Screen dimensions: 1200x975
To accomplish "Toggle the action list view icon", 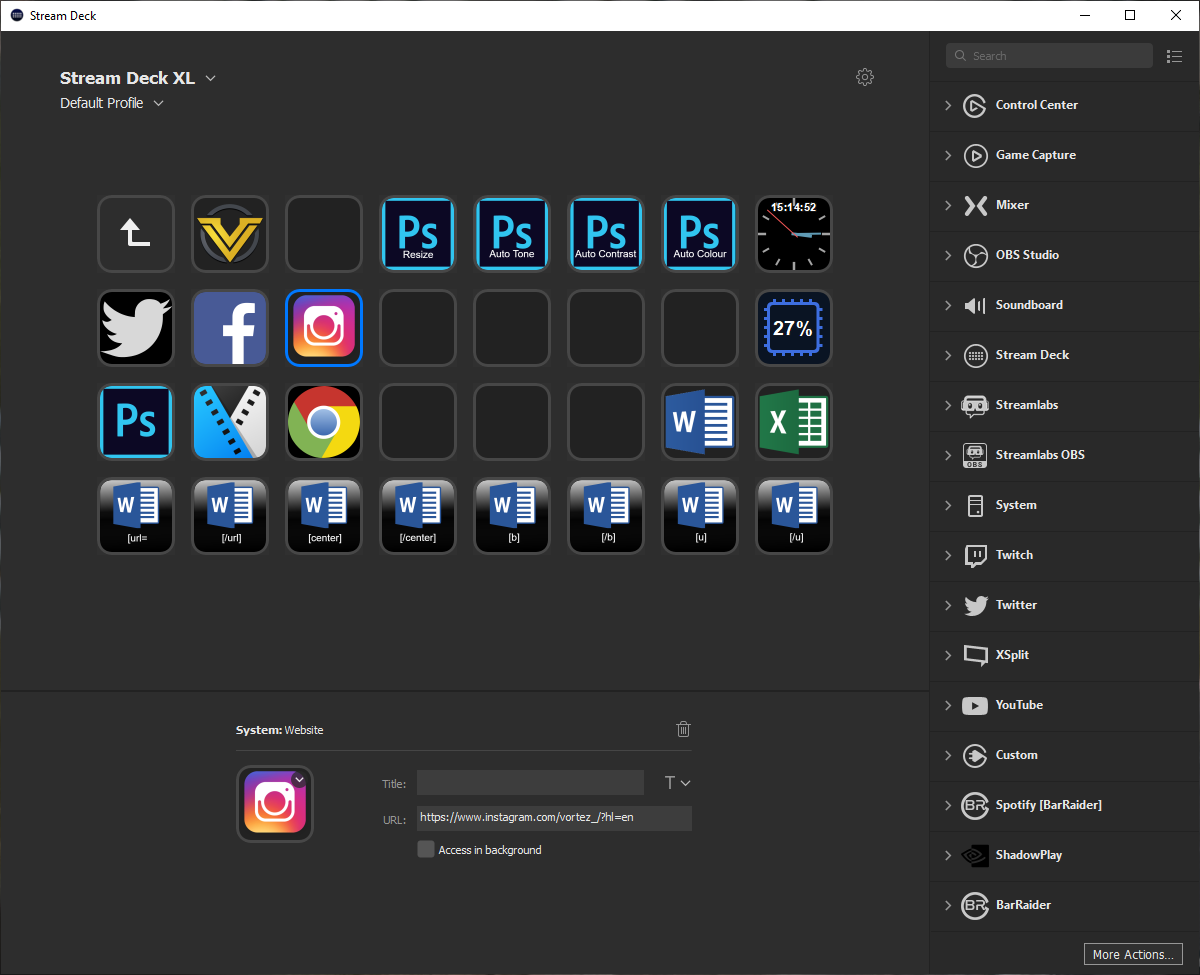I will pos(1175,56).
